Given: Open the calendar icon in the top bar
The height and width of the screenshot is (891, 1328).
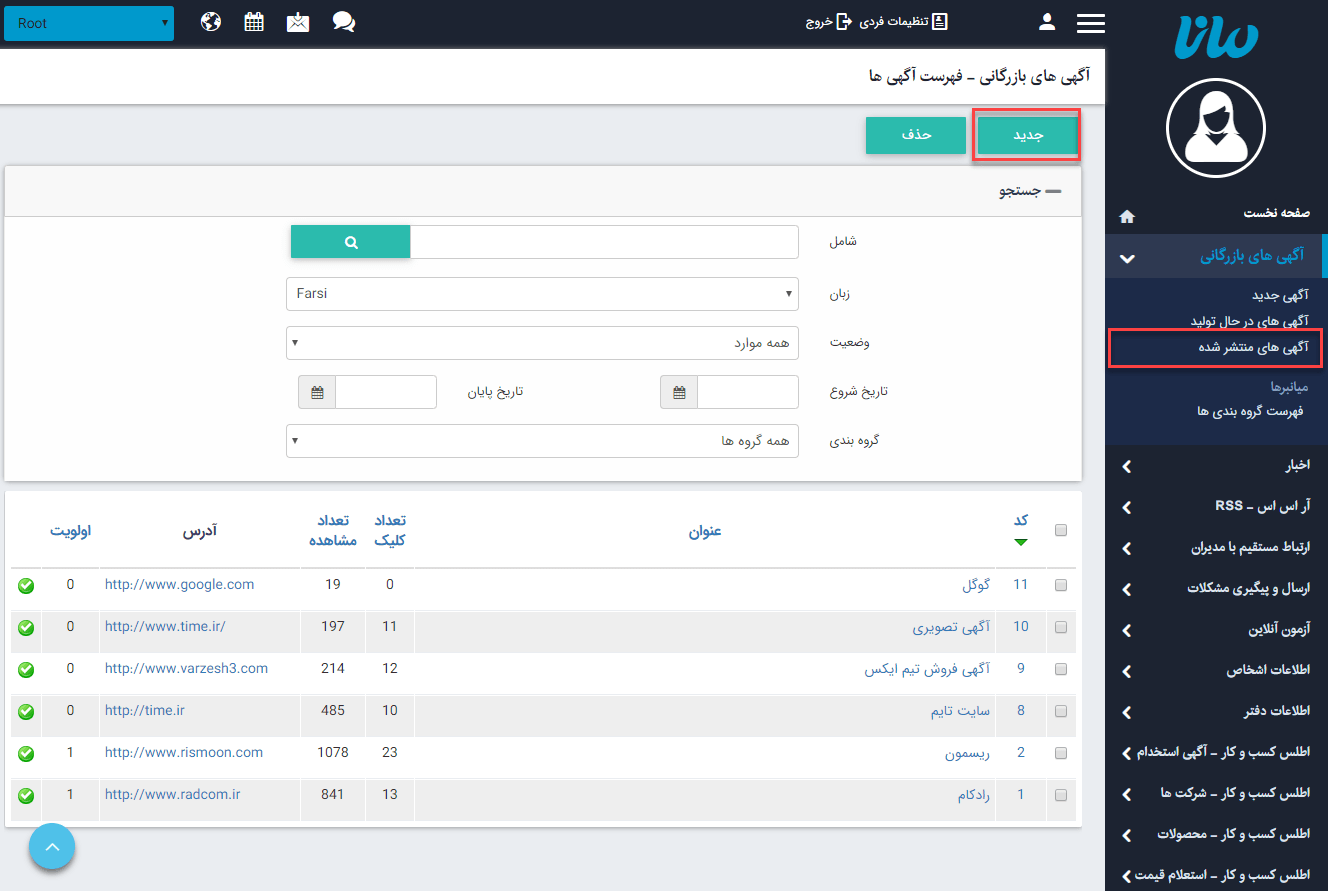Looking at the screenshot, I should (x=254, y=20).
